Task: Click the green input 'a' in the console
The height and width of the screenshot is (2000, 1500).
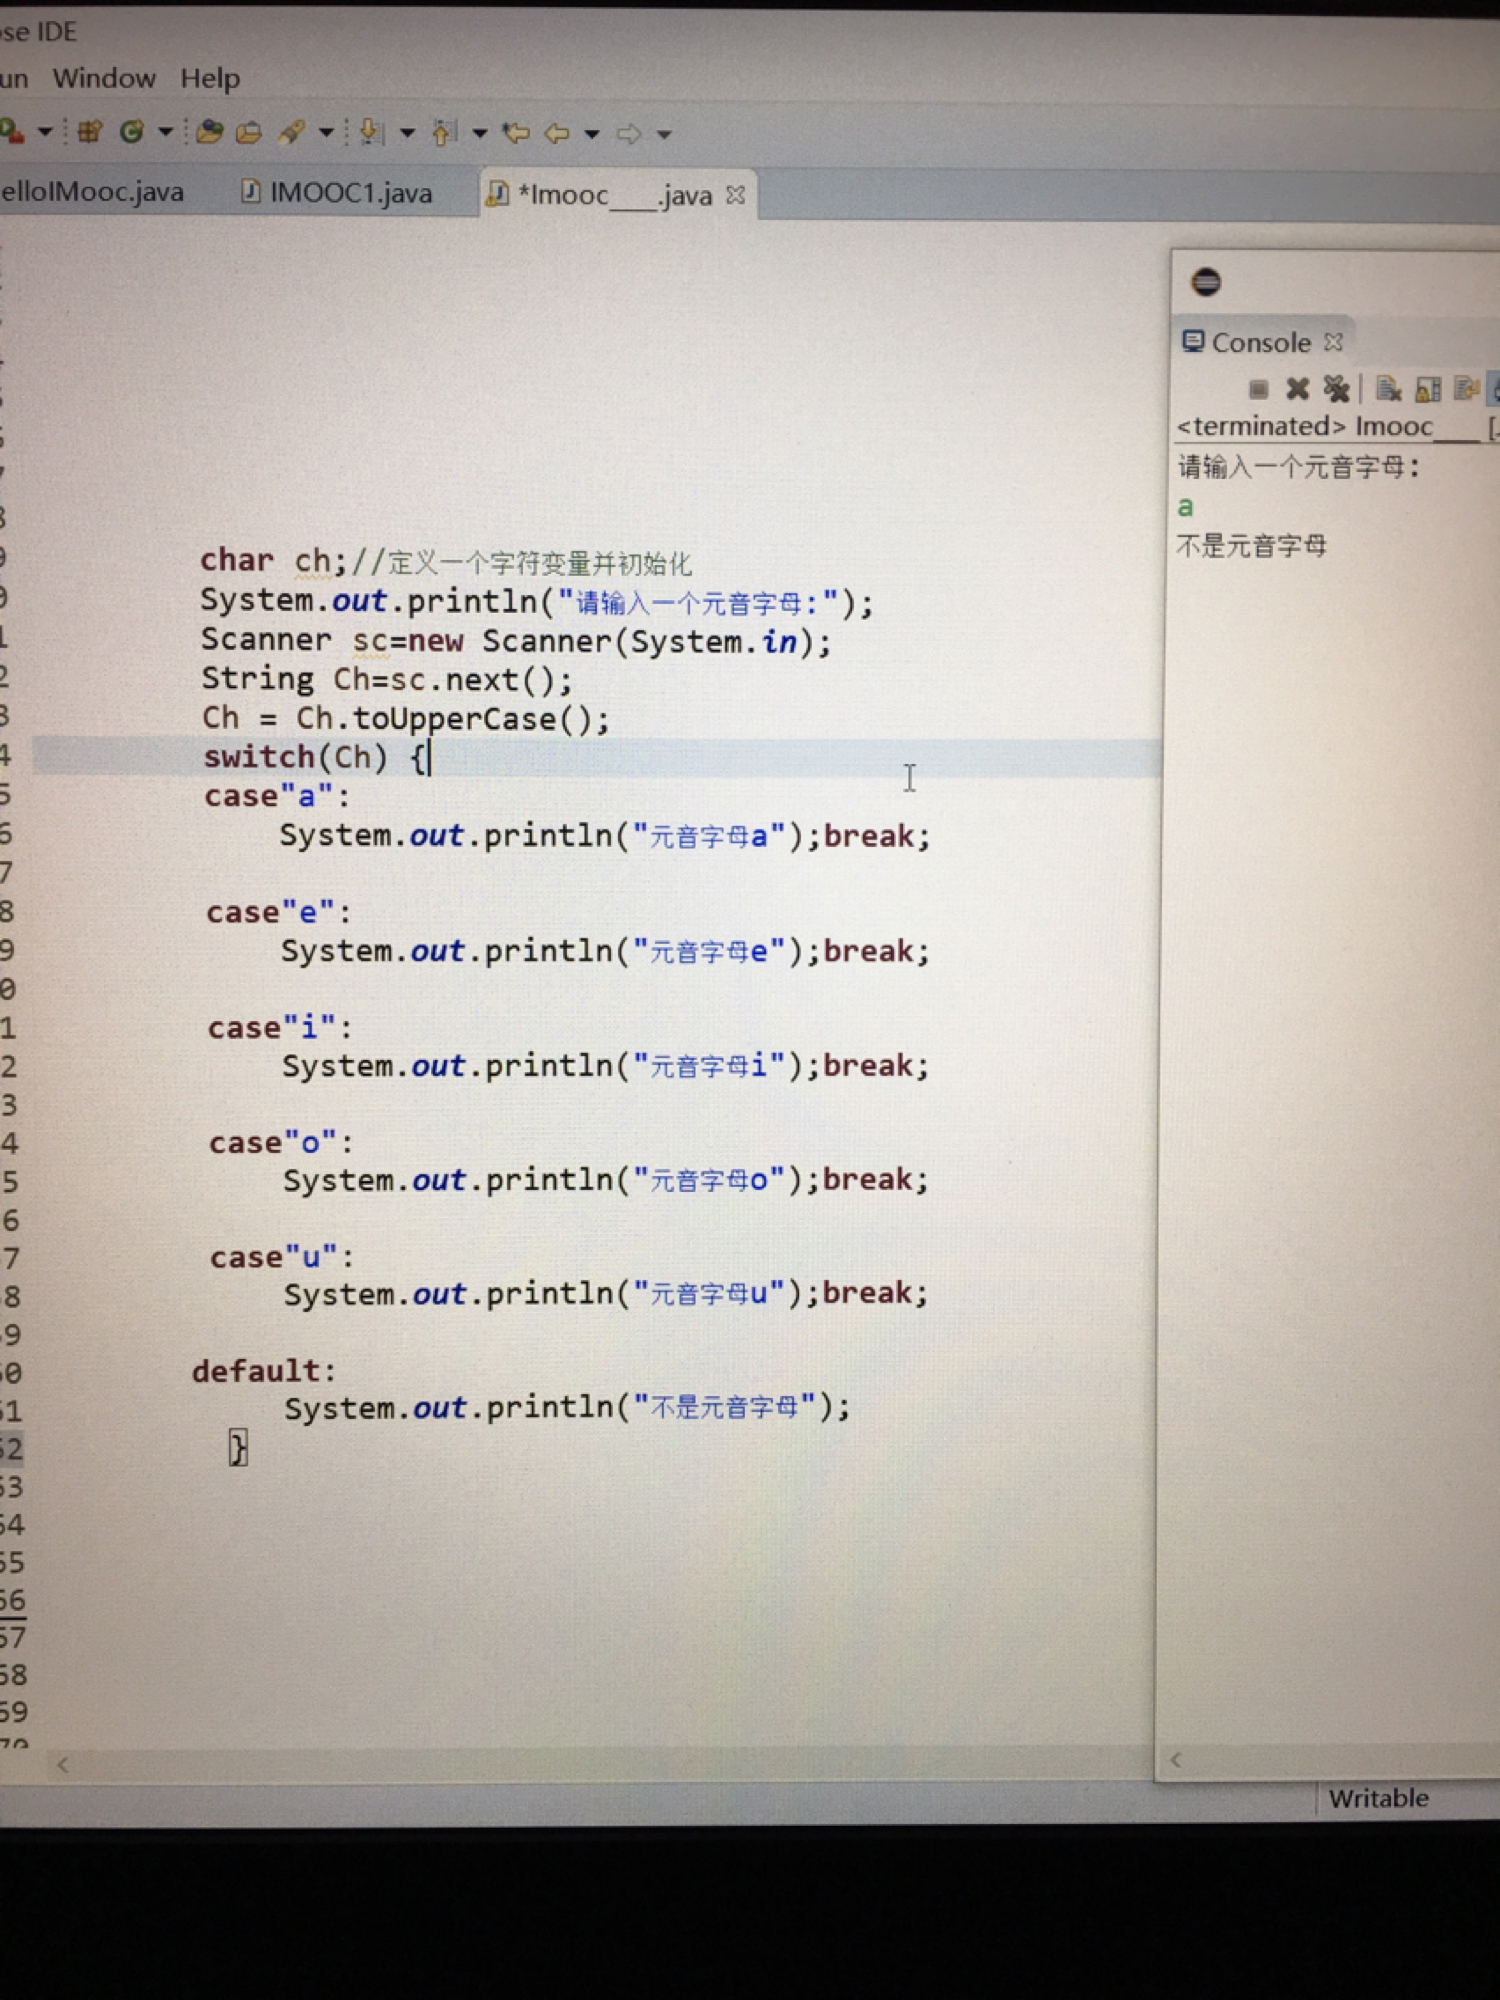Action: click(1185, 507)
